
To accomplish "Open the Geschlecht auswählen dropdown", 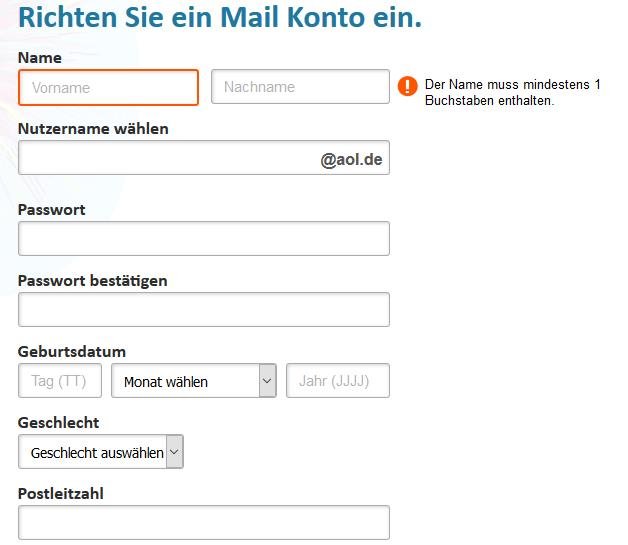I will [x=101, y=452].
